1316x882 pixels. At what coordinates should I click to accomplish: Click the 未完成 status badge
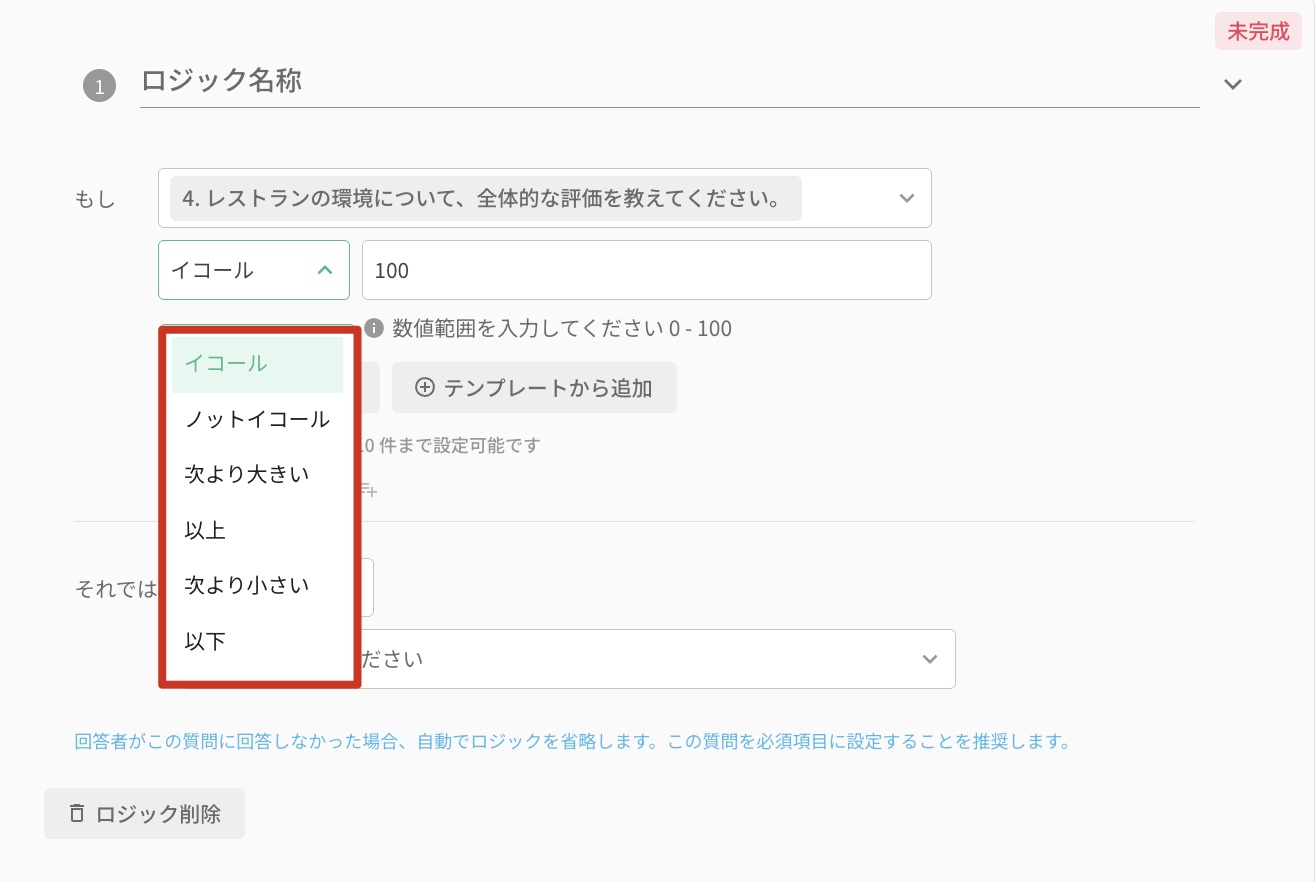(x=1258, y=32)
